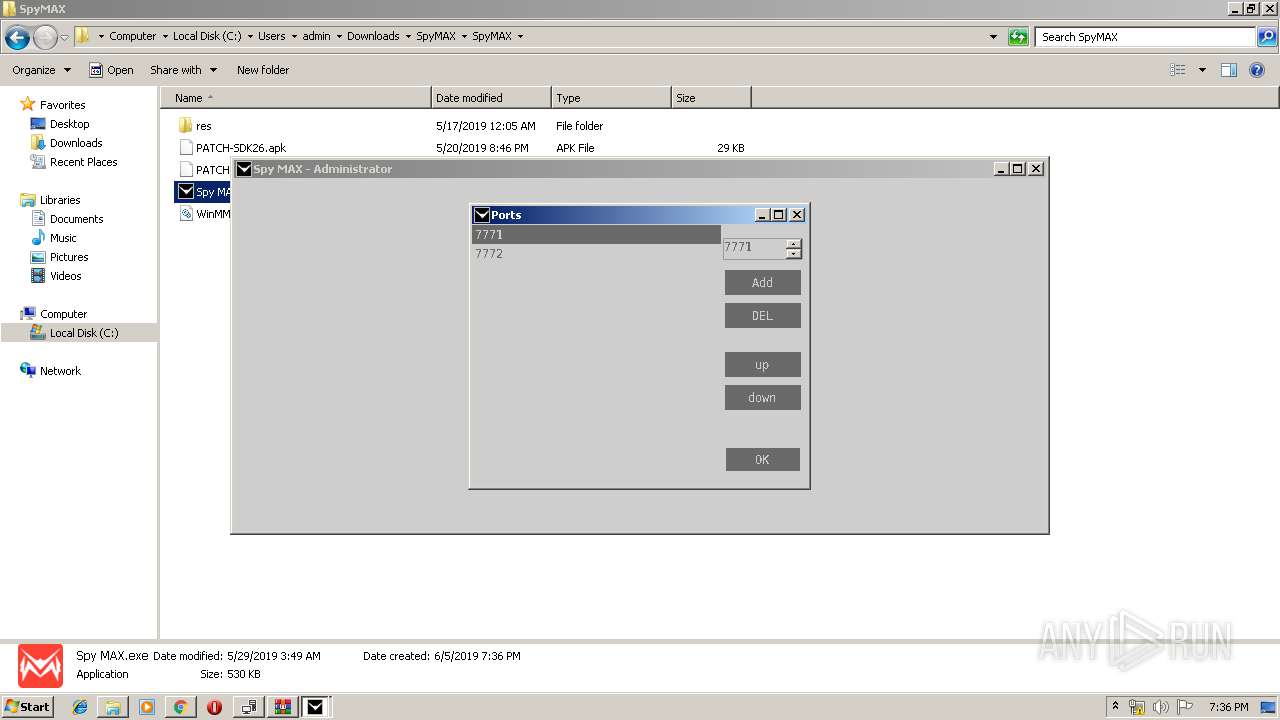Go back in Explorer navigation

17,38
